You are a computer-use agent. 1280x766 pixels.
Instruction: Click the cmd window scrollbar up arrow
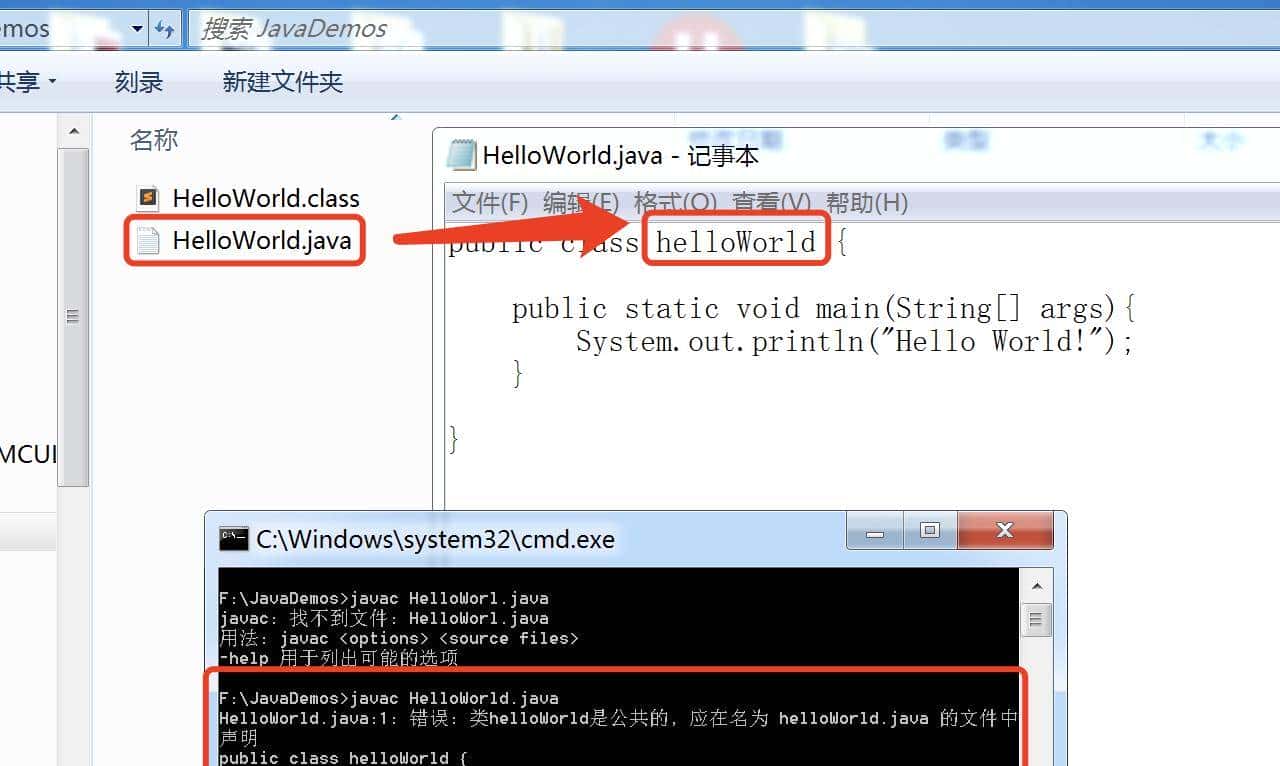click(x=1036, y=584)
